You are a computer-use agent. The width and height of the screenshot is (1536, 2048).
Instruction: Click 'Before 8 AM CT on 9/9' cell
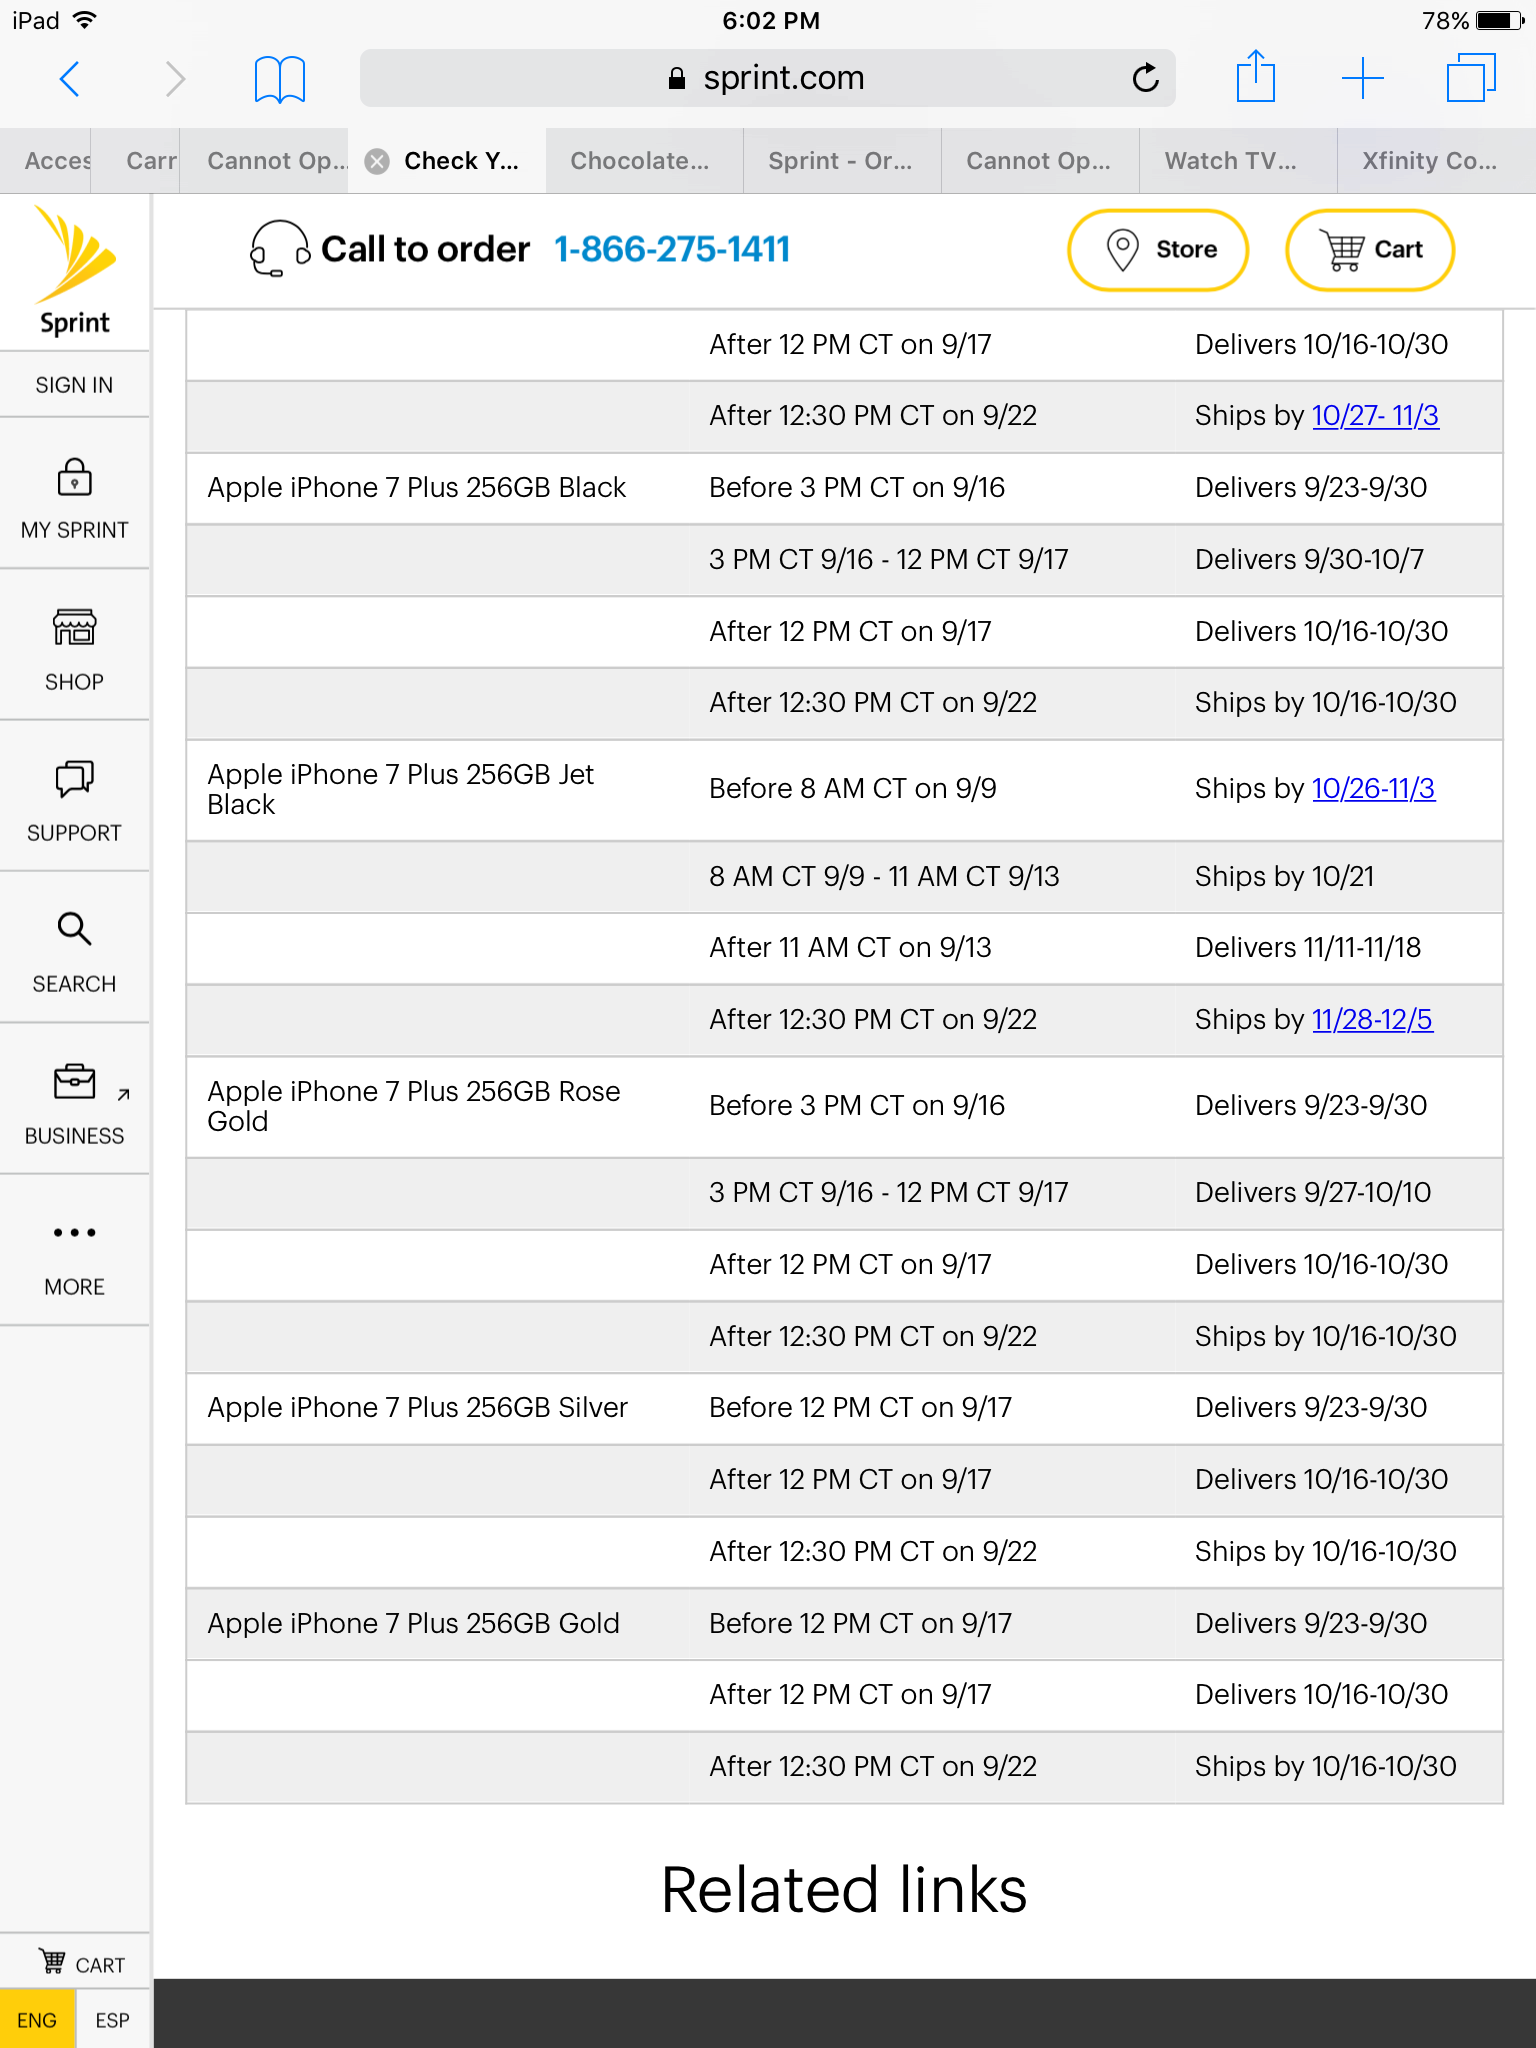(x=853, y=788)
